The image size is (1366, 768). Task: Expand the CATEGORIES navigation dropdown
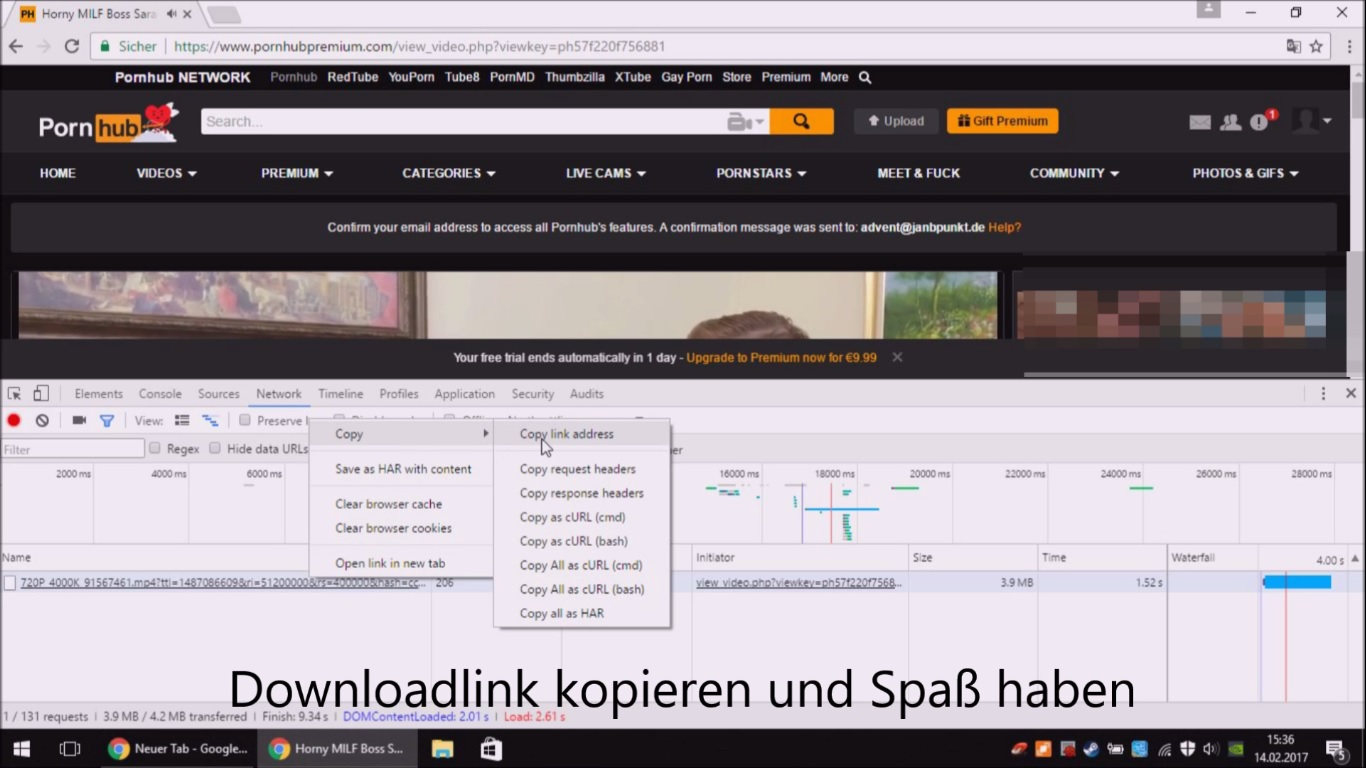(449, 173)
